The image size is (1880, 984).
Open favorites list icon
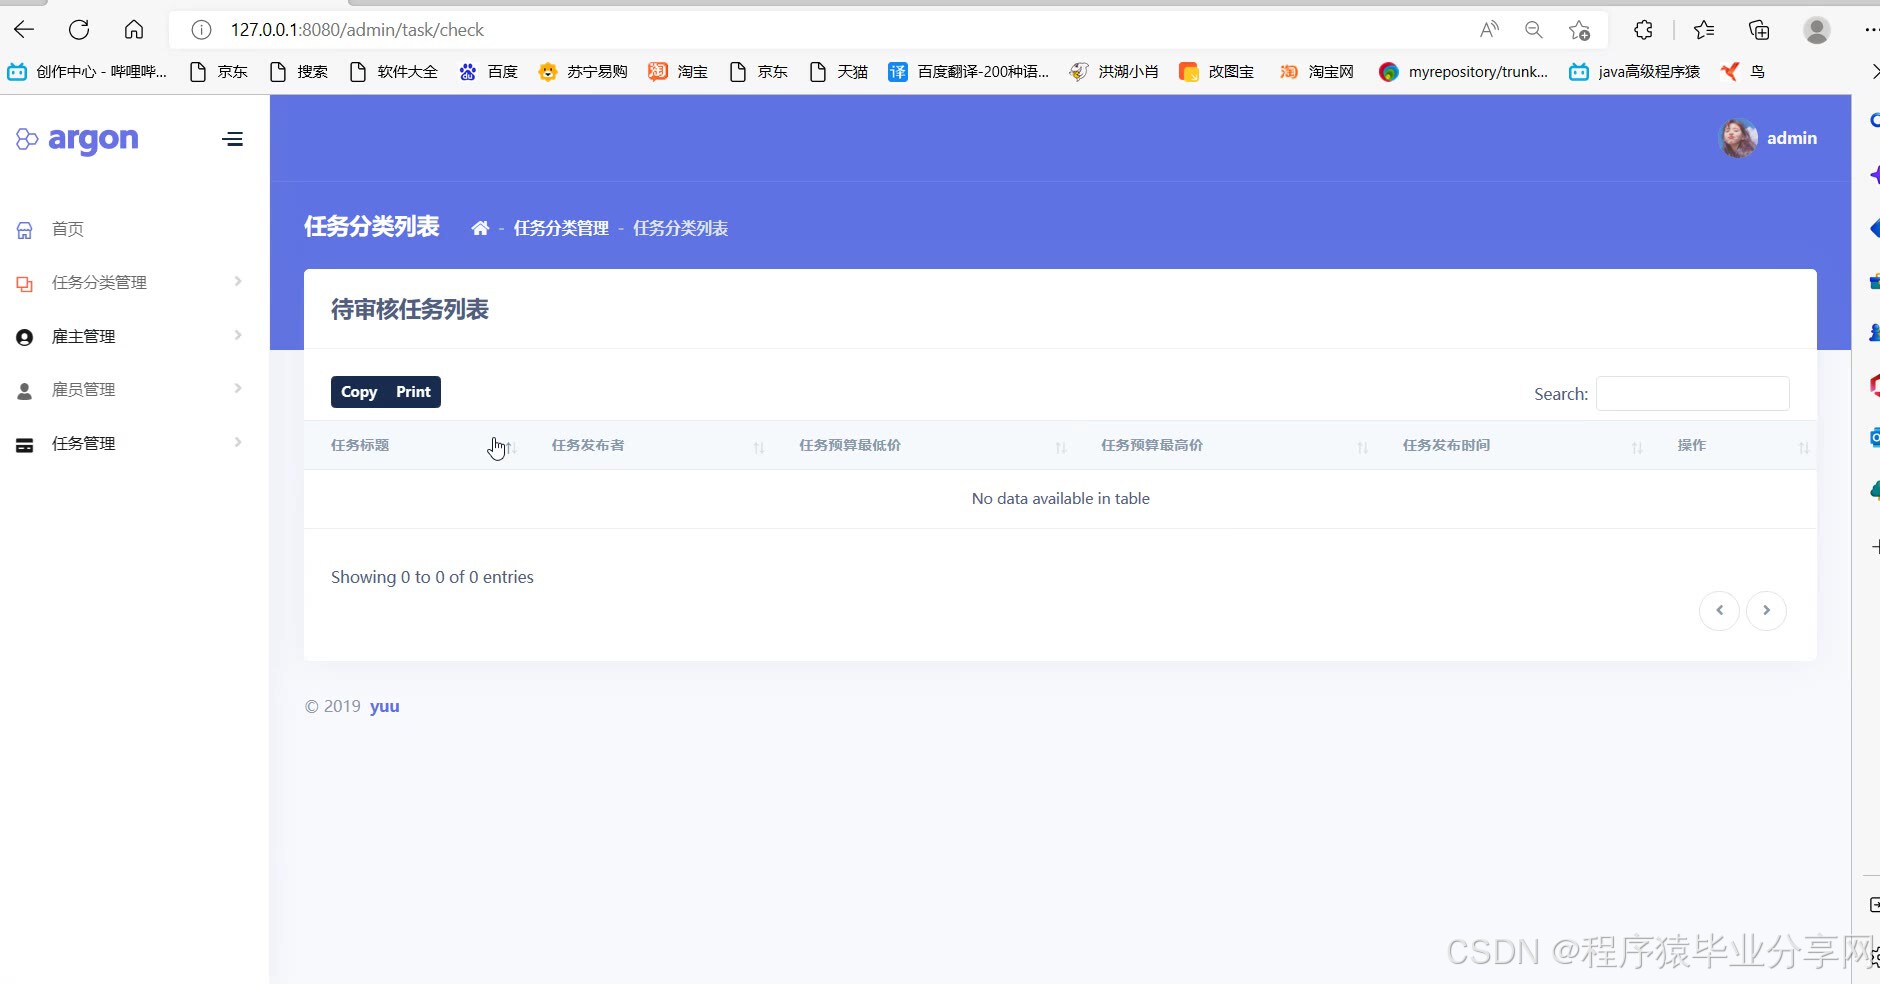1705,30
